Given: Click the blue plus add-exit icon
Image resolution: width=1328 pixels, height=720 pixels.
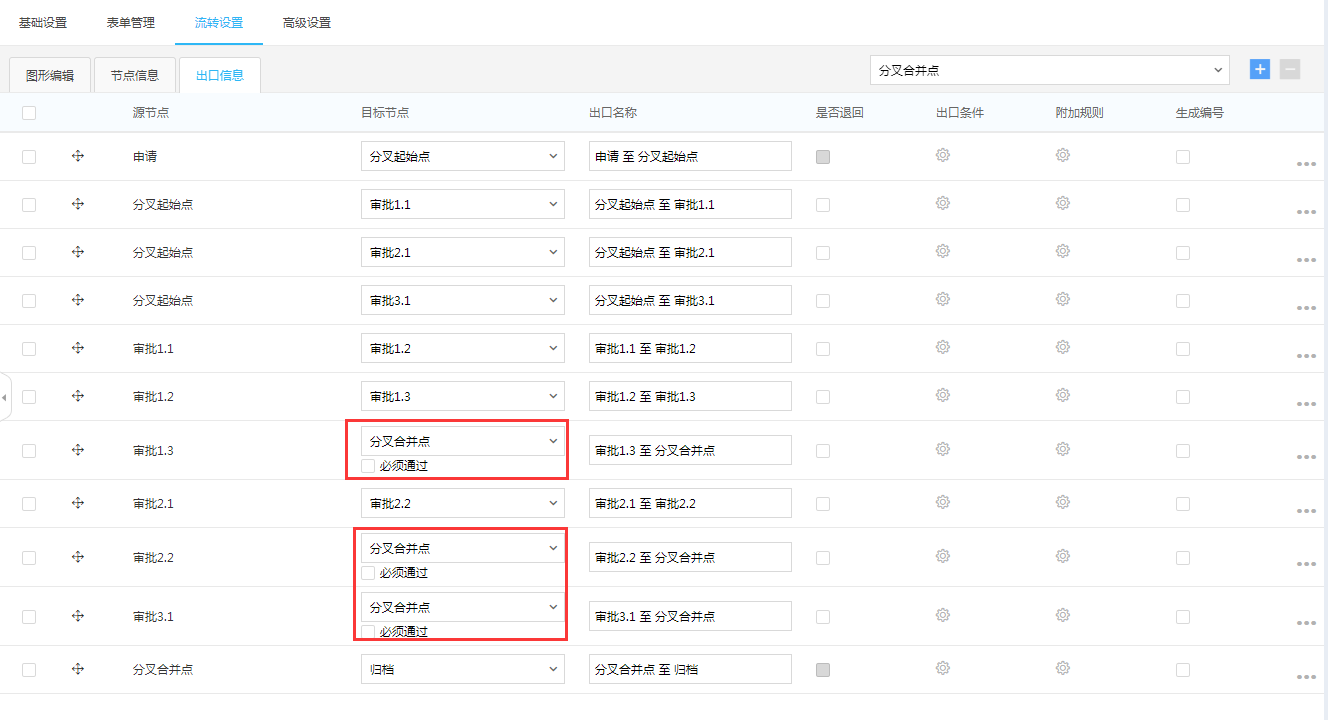Looking at the screenshot, I should point(1260,69).
